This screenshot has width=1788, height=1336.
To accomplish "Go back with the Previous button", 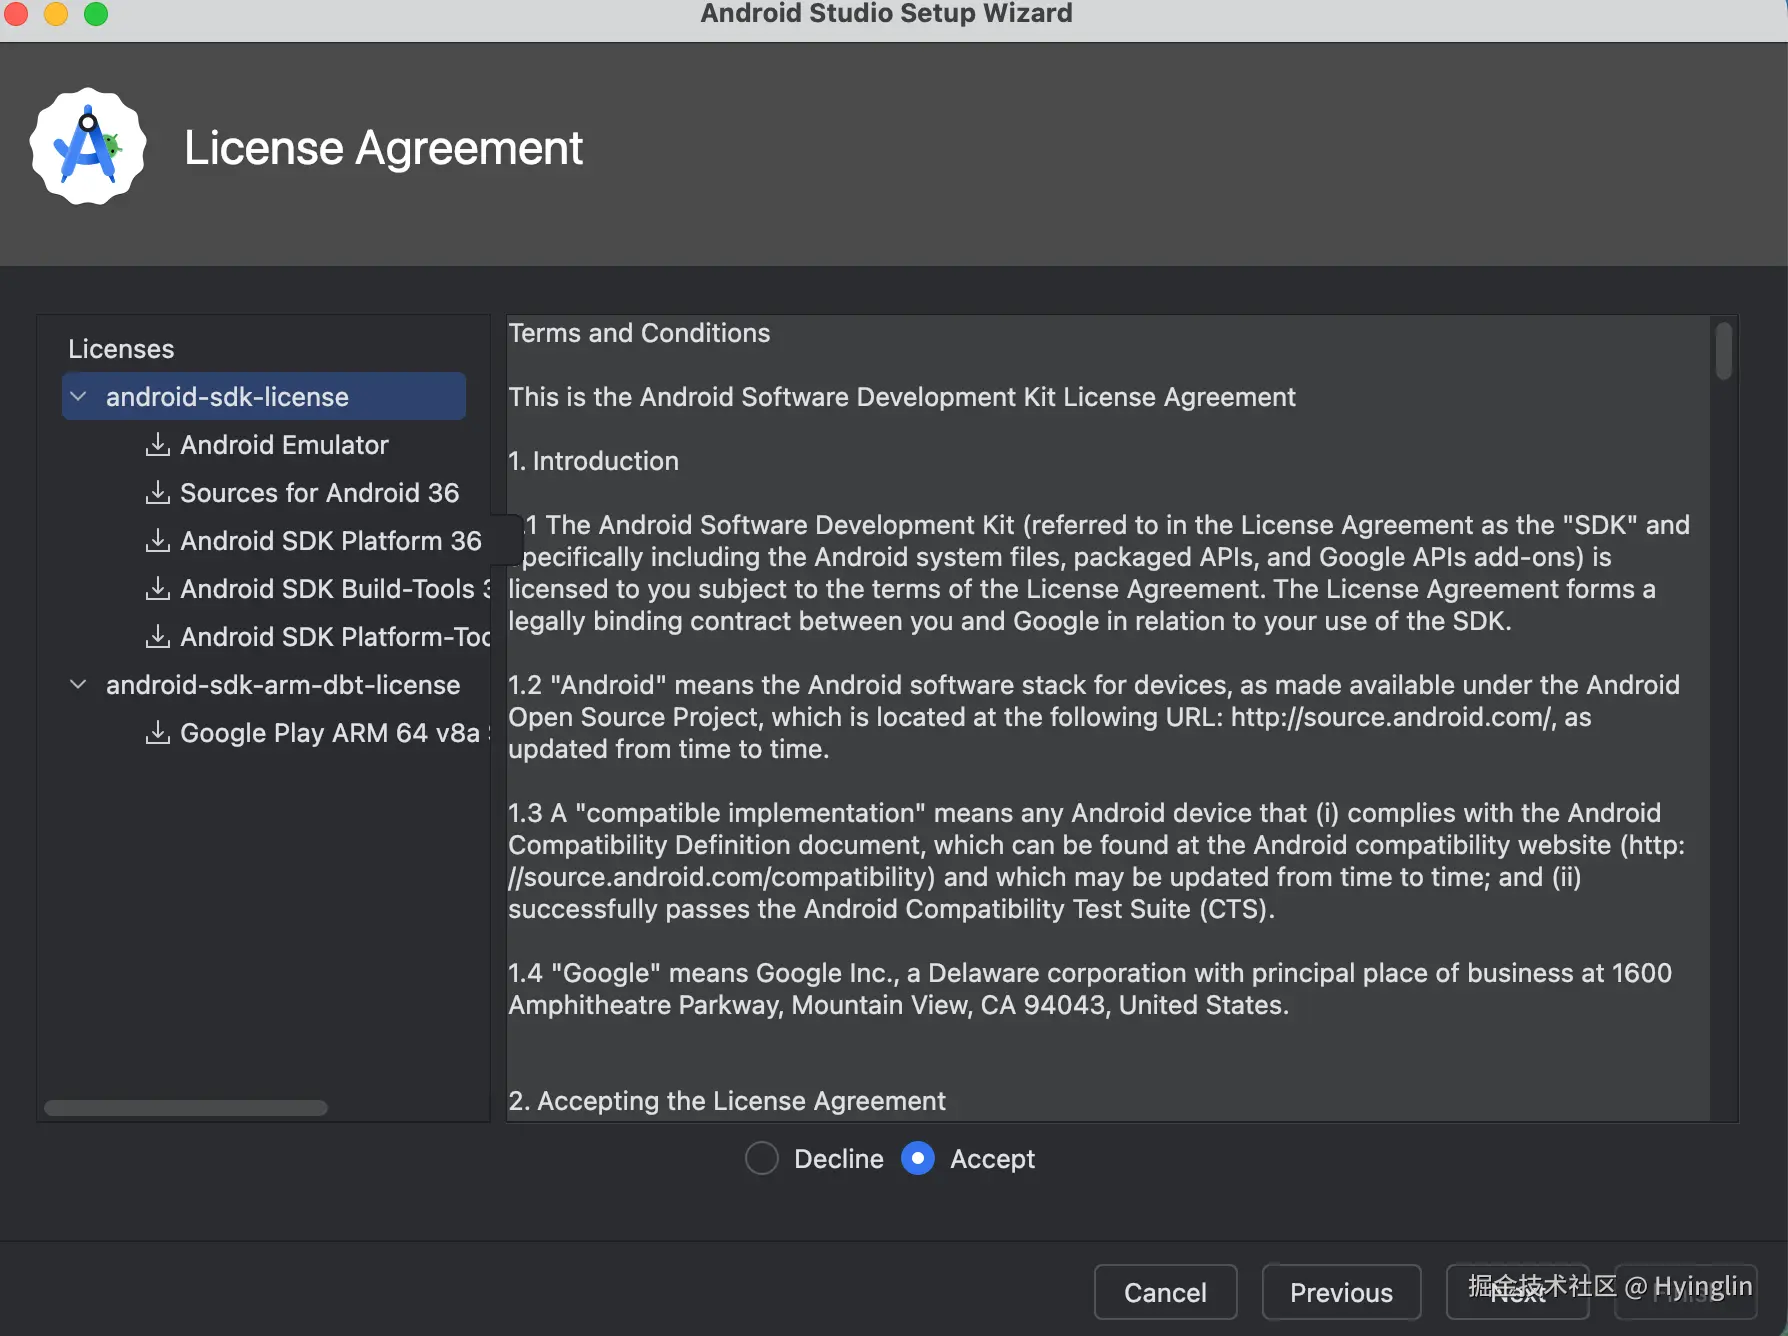I will pyautogui.click(x=1341, y=1292).
